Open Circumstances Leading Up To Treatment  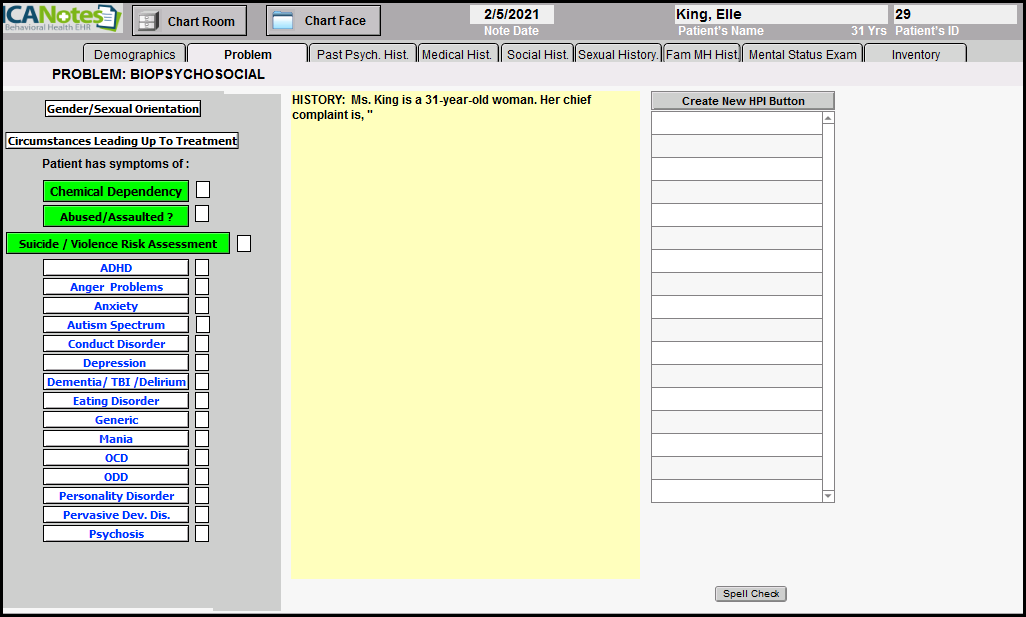pyautogui.click(x=122, y=141)
